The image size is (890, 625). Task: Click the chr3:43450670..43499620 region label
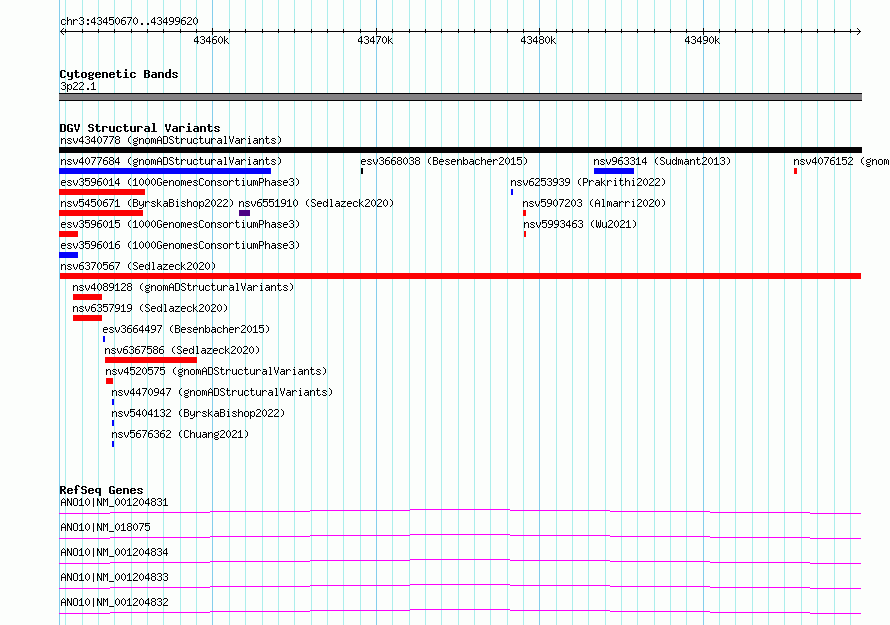pyautogui.click(x=129, y=21)
